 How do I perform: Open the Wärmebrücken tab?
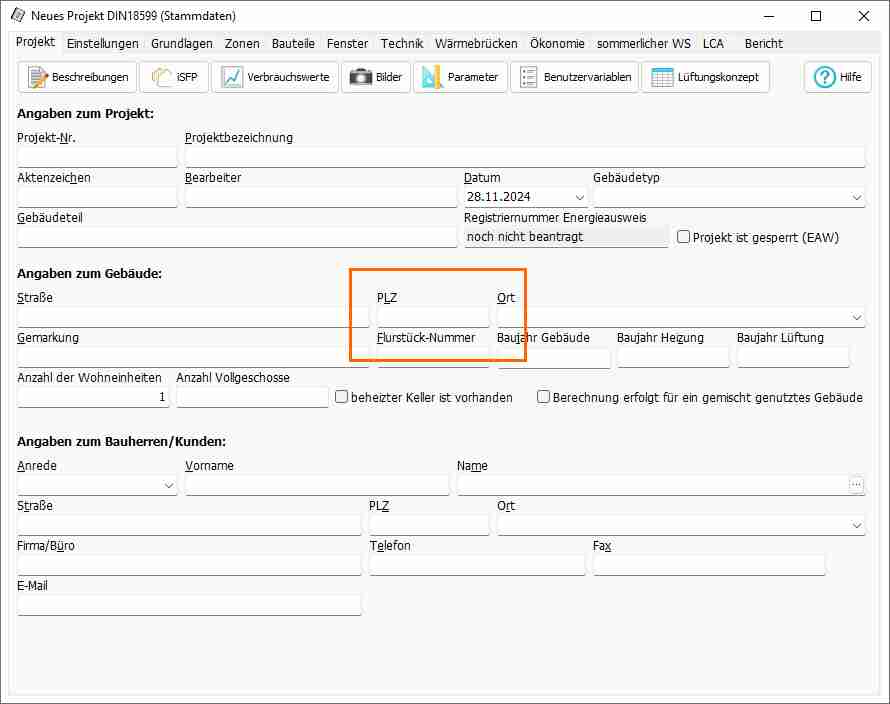476,44
